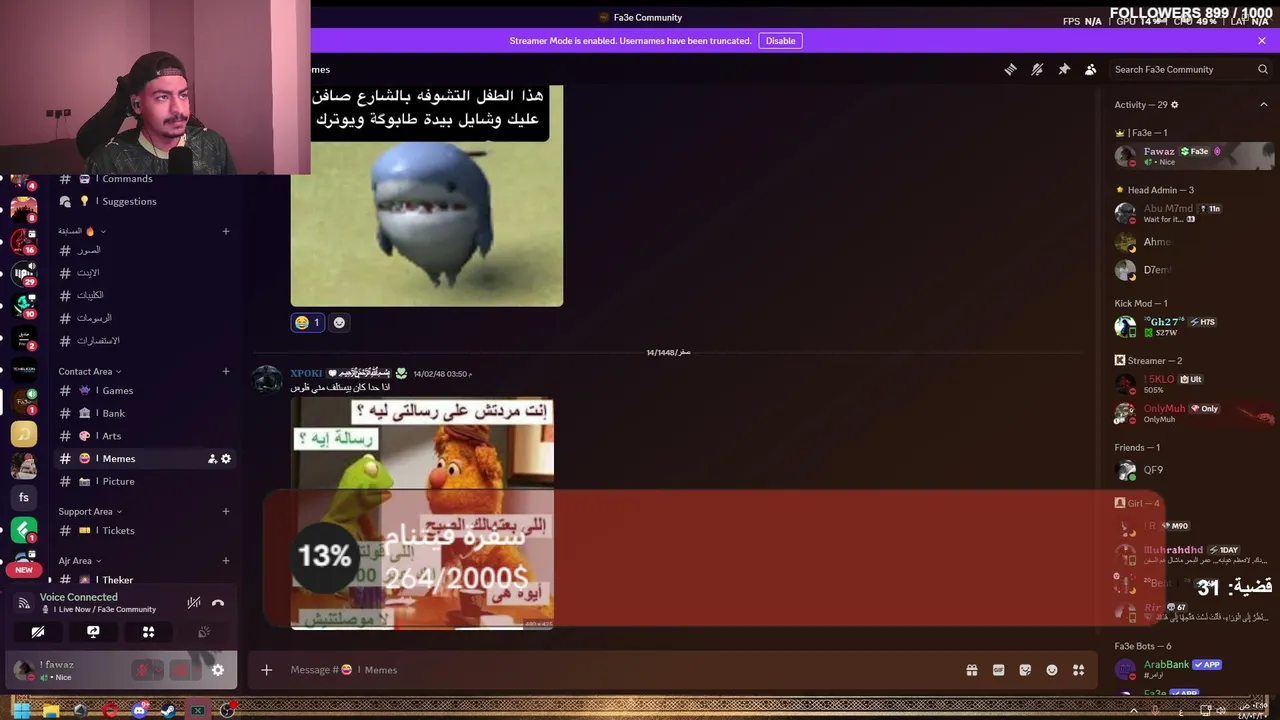The width and height of the screenshot is (1280, 720).
Task: Open Steam from the Windows taskbar
Action: tap(168, 711)
